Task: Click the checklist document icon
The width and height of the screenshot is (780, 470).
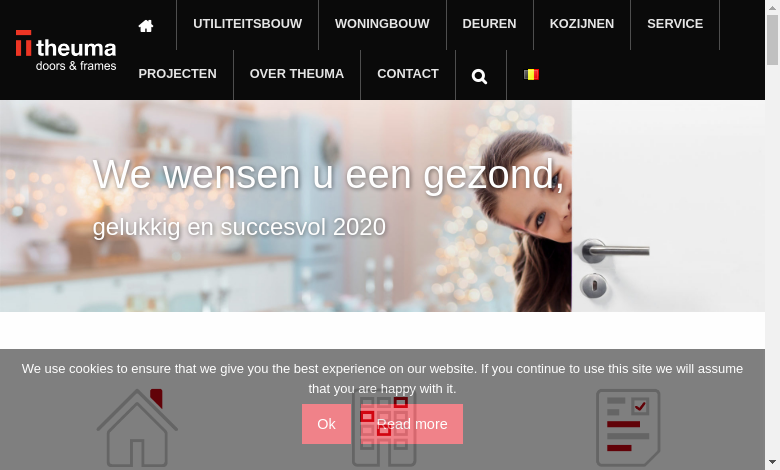Action: click(628, 428)
